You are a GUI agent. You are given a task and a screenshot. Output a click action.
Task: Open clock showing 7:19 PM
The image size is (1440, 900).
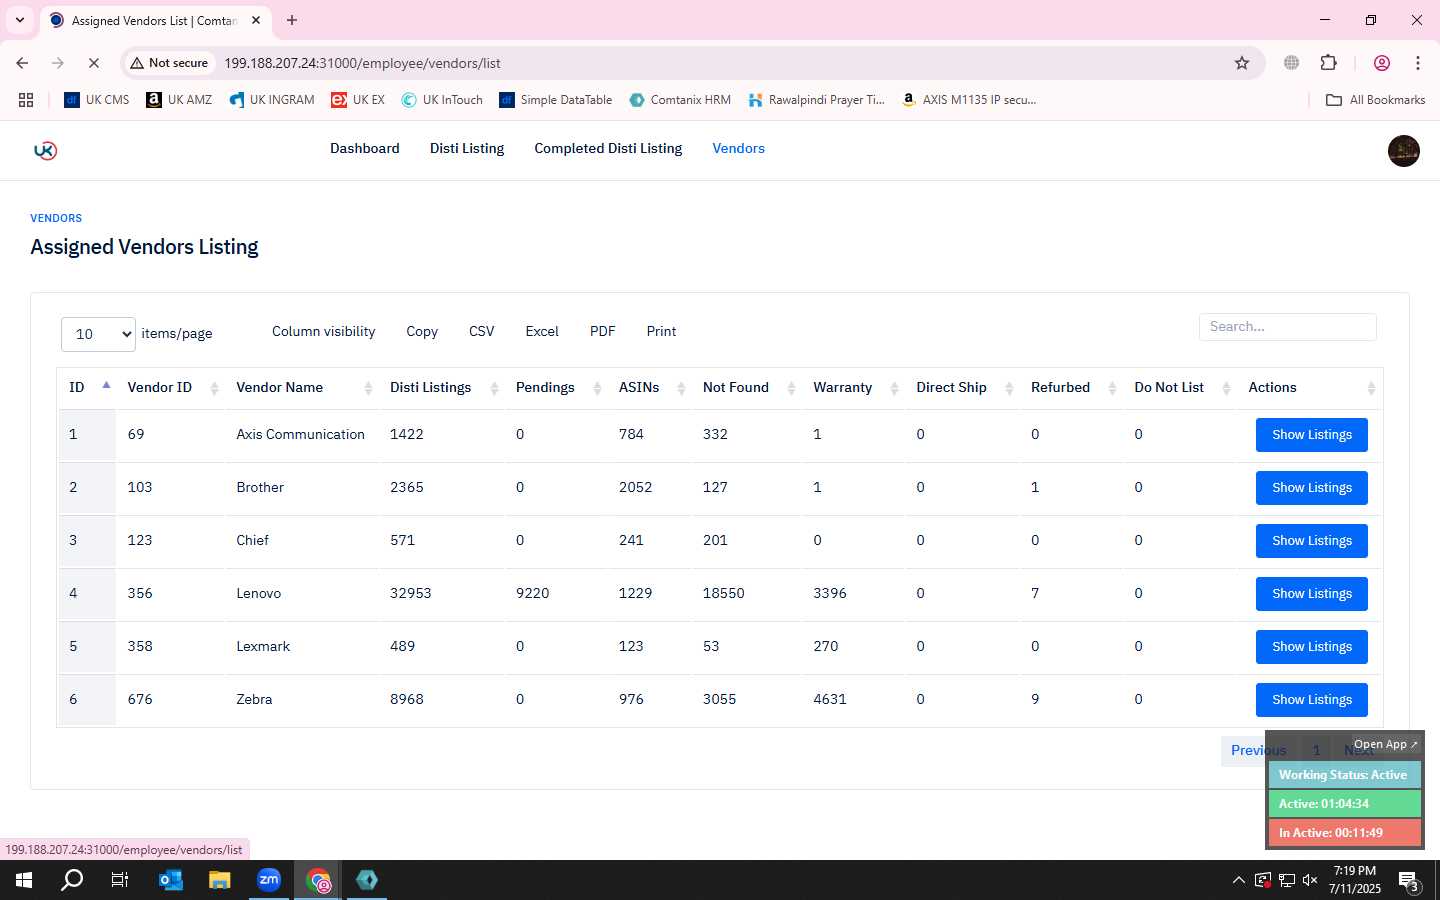[x=1354, y=880]
